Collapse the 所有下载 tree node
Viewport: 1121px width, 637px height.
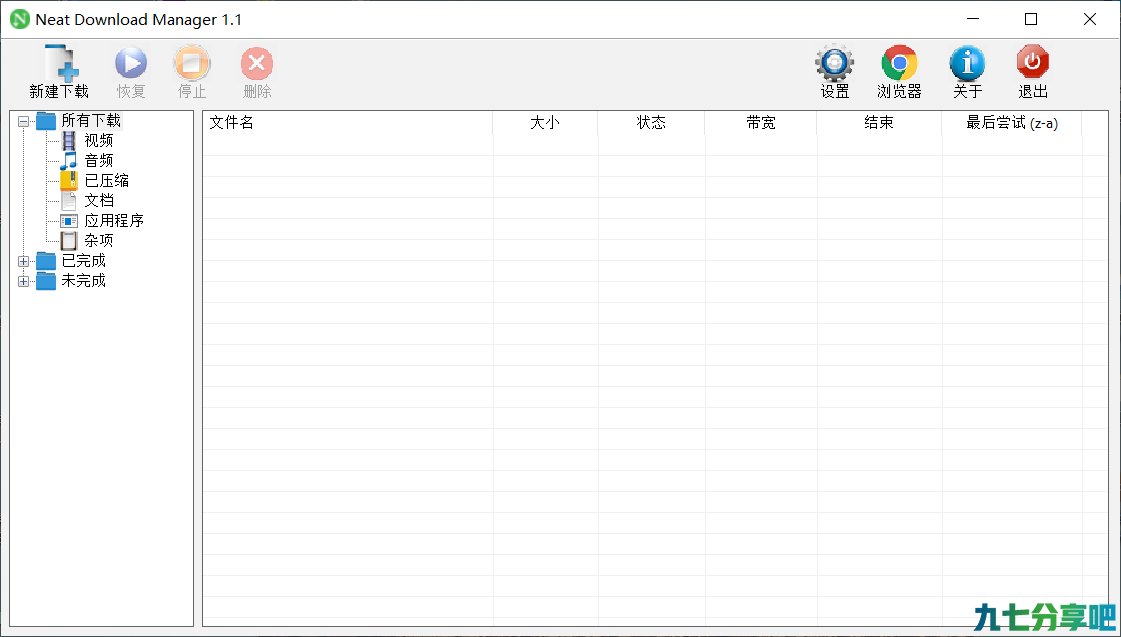pyautogui.click(x=24, y=122)
